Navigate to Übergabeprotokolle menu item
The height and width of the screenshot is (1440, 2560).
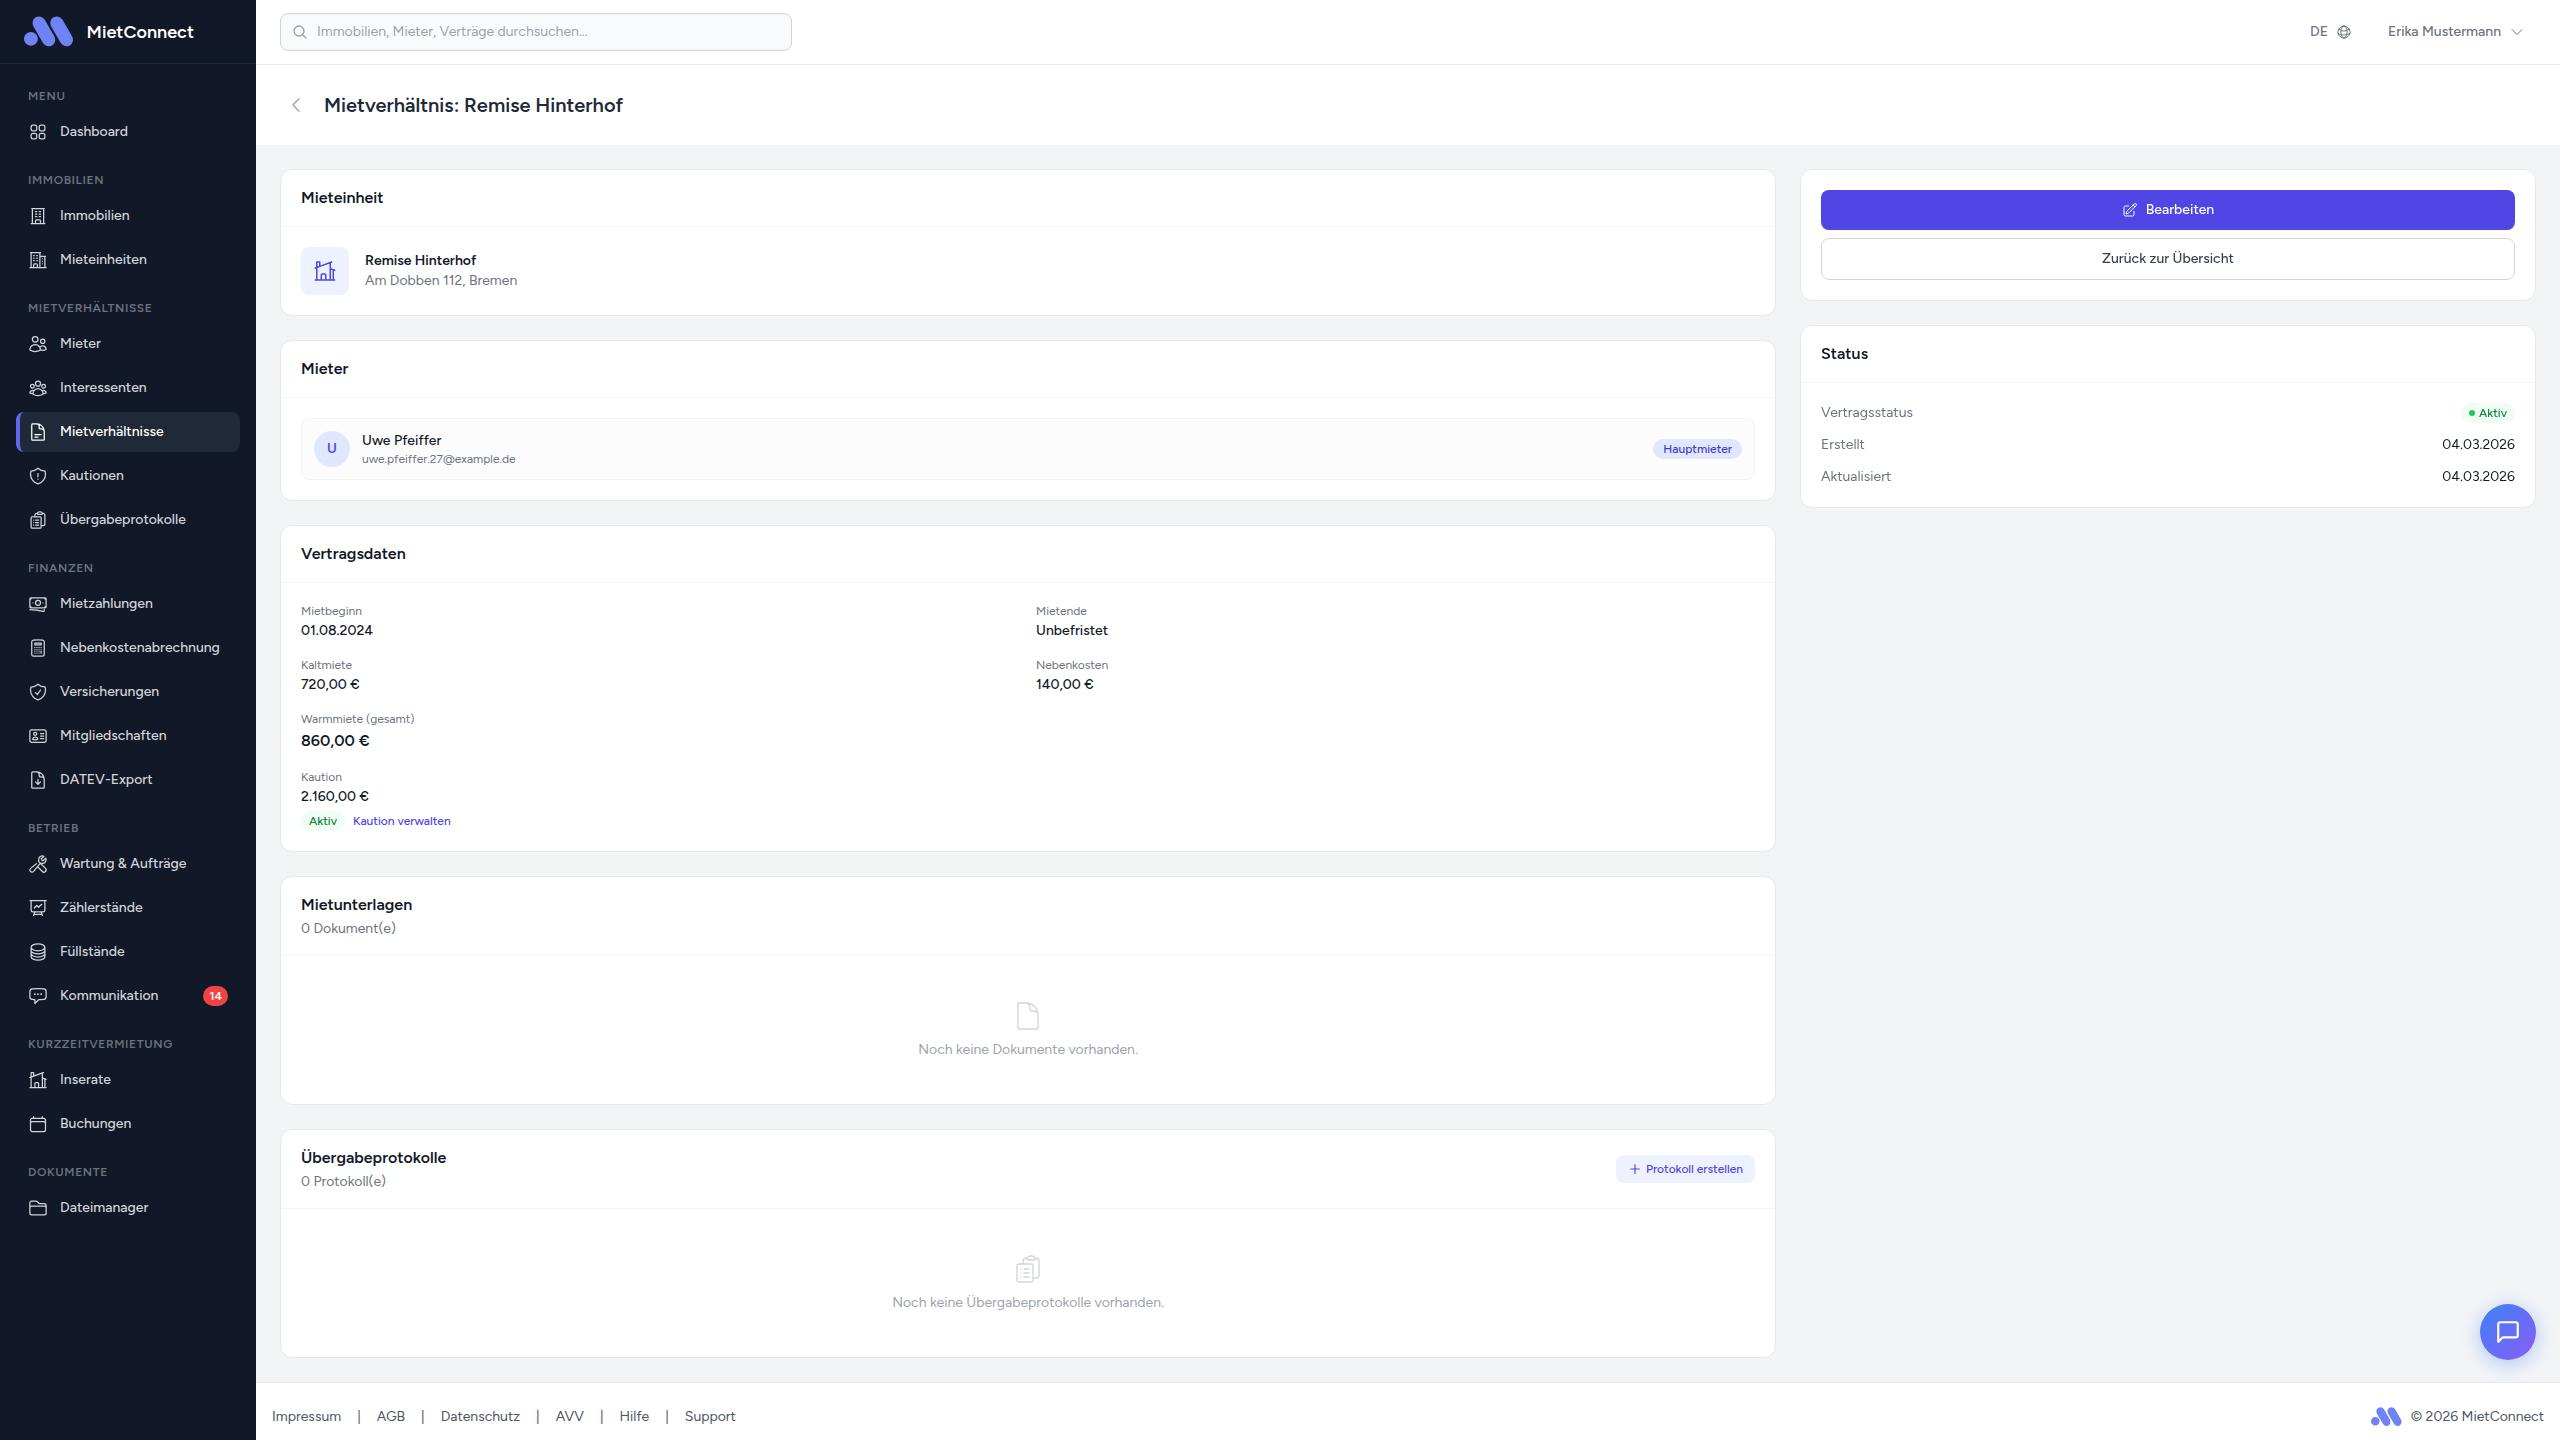[122, 520]
